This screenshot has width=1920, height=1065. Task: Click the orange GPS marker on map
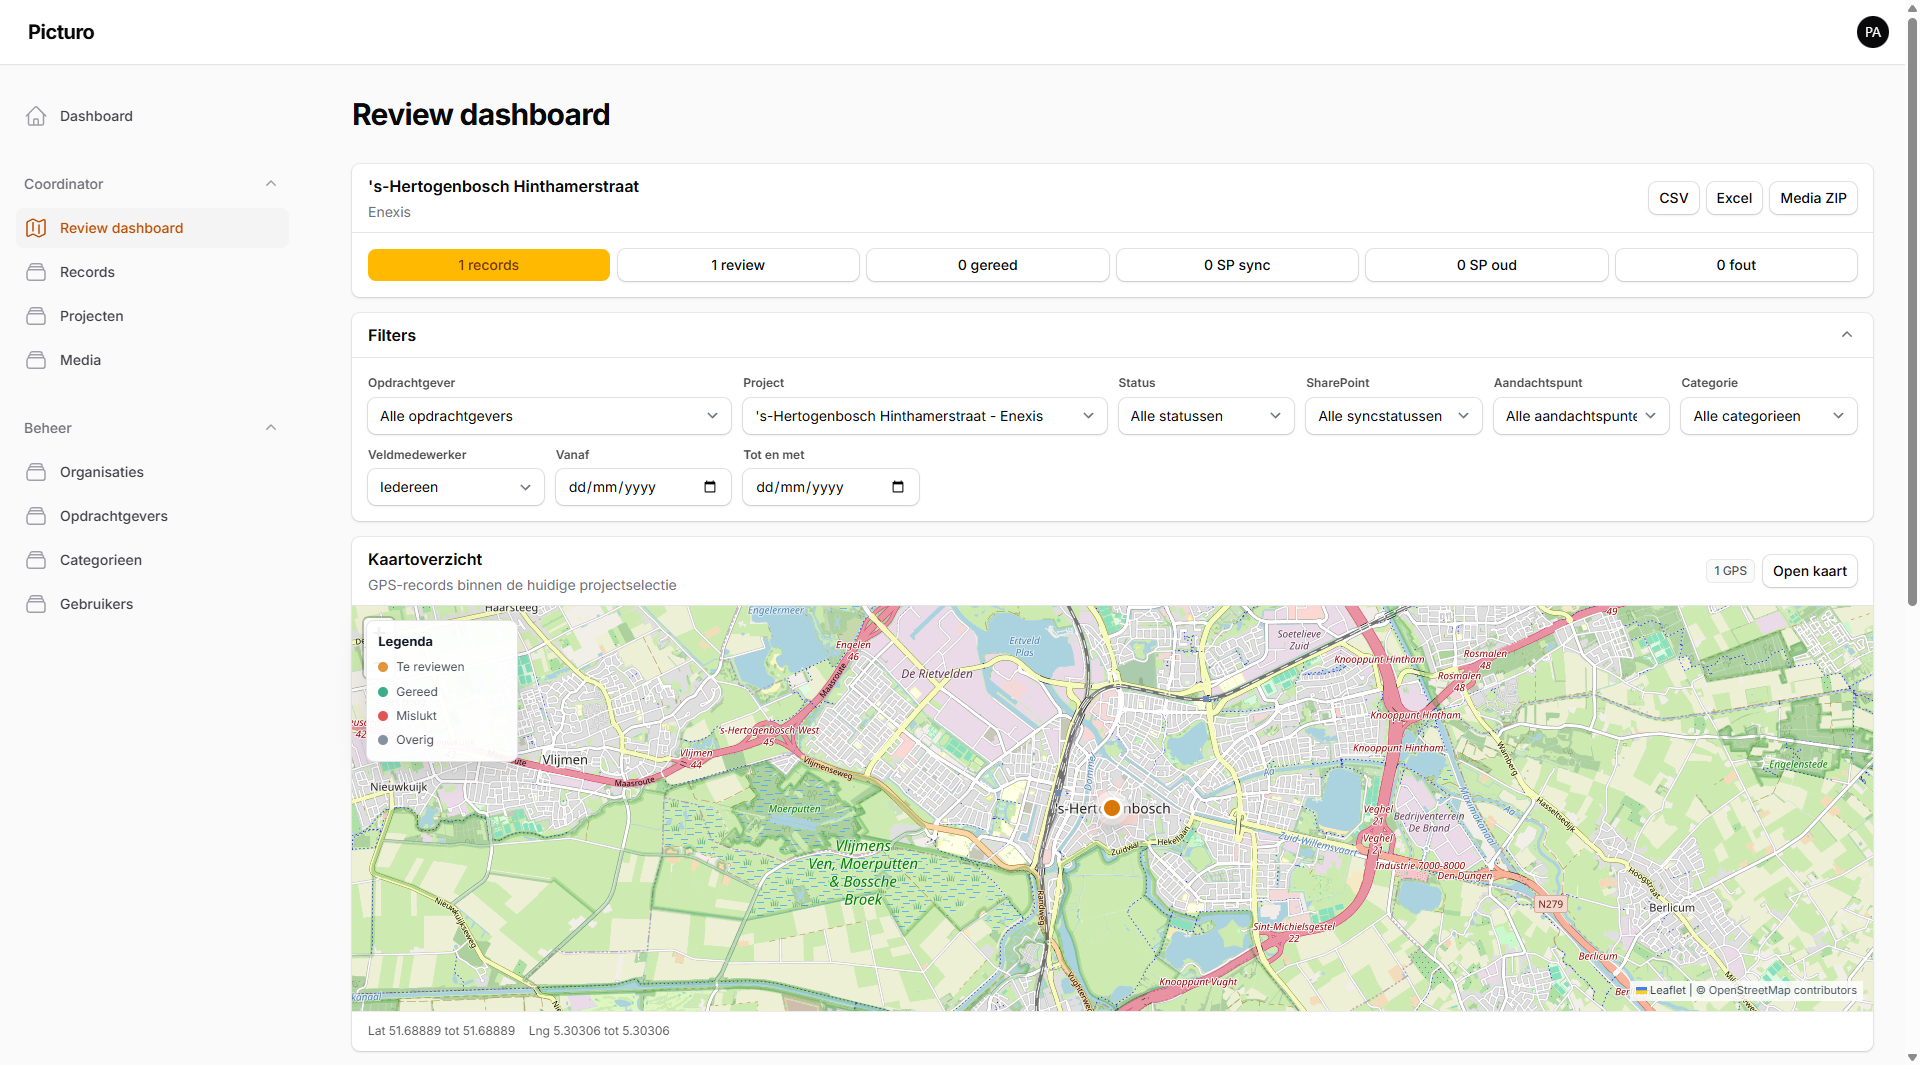pos(1112,808)
